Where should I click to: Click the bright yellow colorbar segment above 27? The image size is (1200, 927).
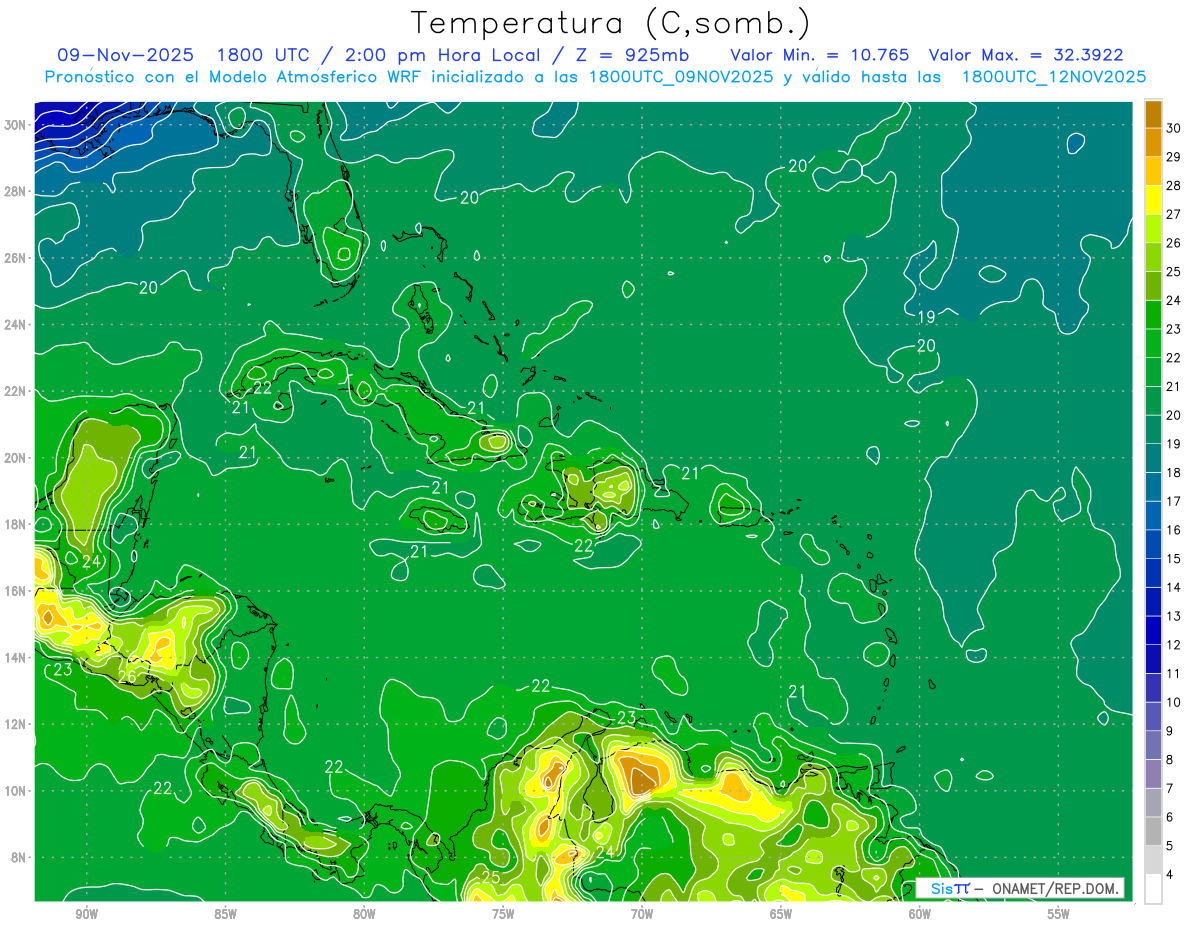(x=1153, y=200)
